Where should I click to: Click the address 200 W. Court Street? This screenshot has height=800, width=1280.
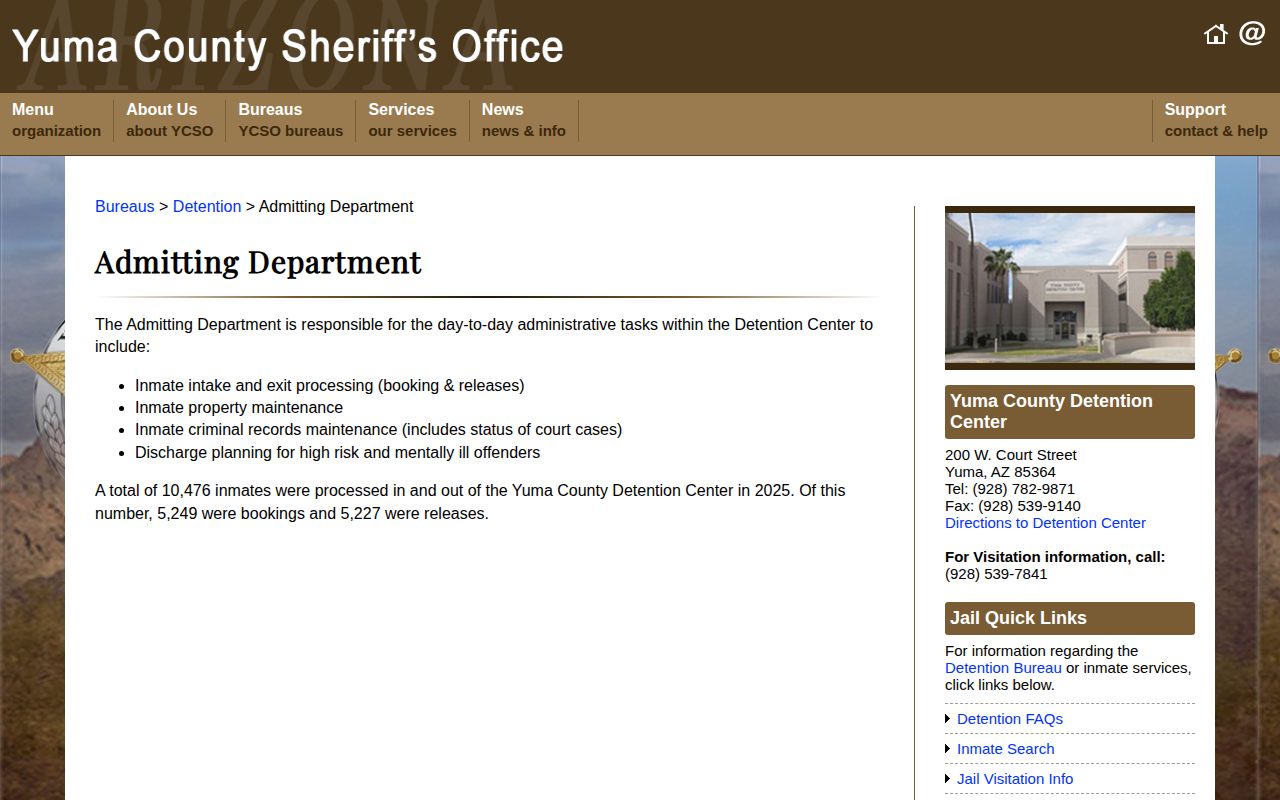coord(1011,455)
